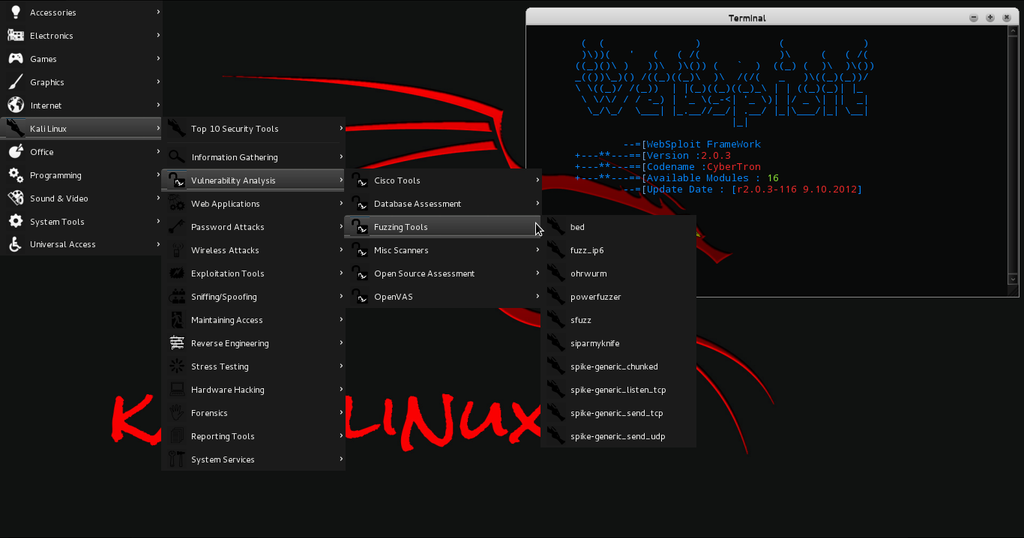
Task: Click the Web Applications icon
Action: click(176, 204)
